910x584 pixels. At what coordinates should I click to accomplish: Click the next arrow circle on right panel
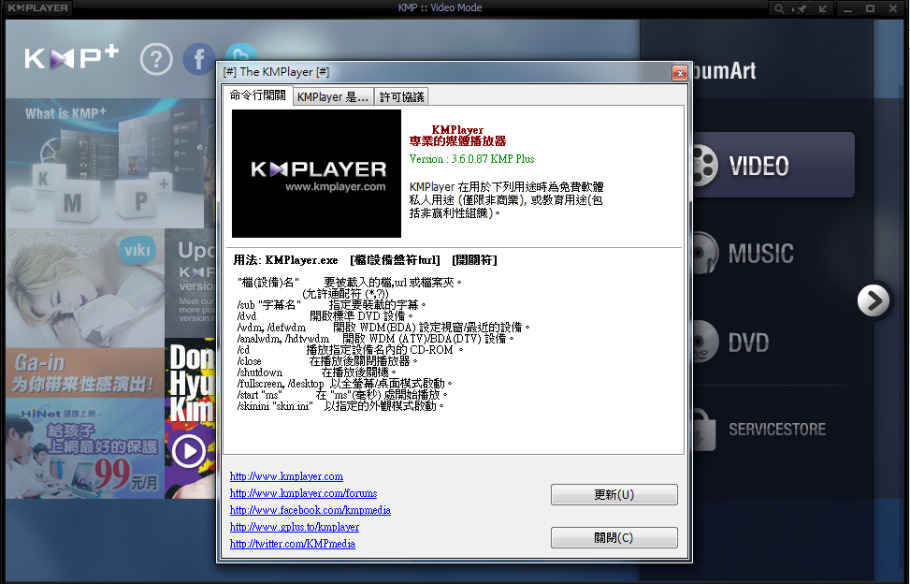click(x=873, y=301)
